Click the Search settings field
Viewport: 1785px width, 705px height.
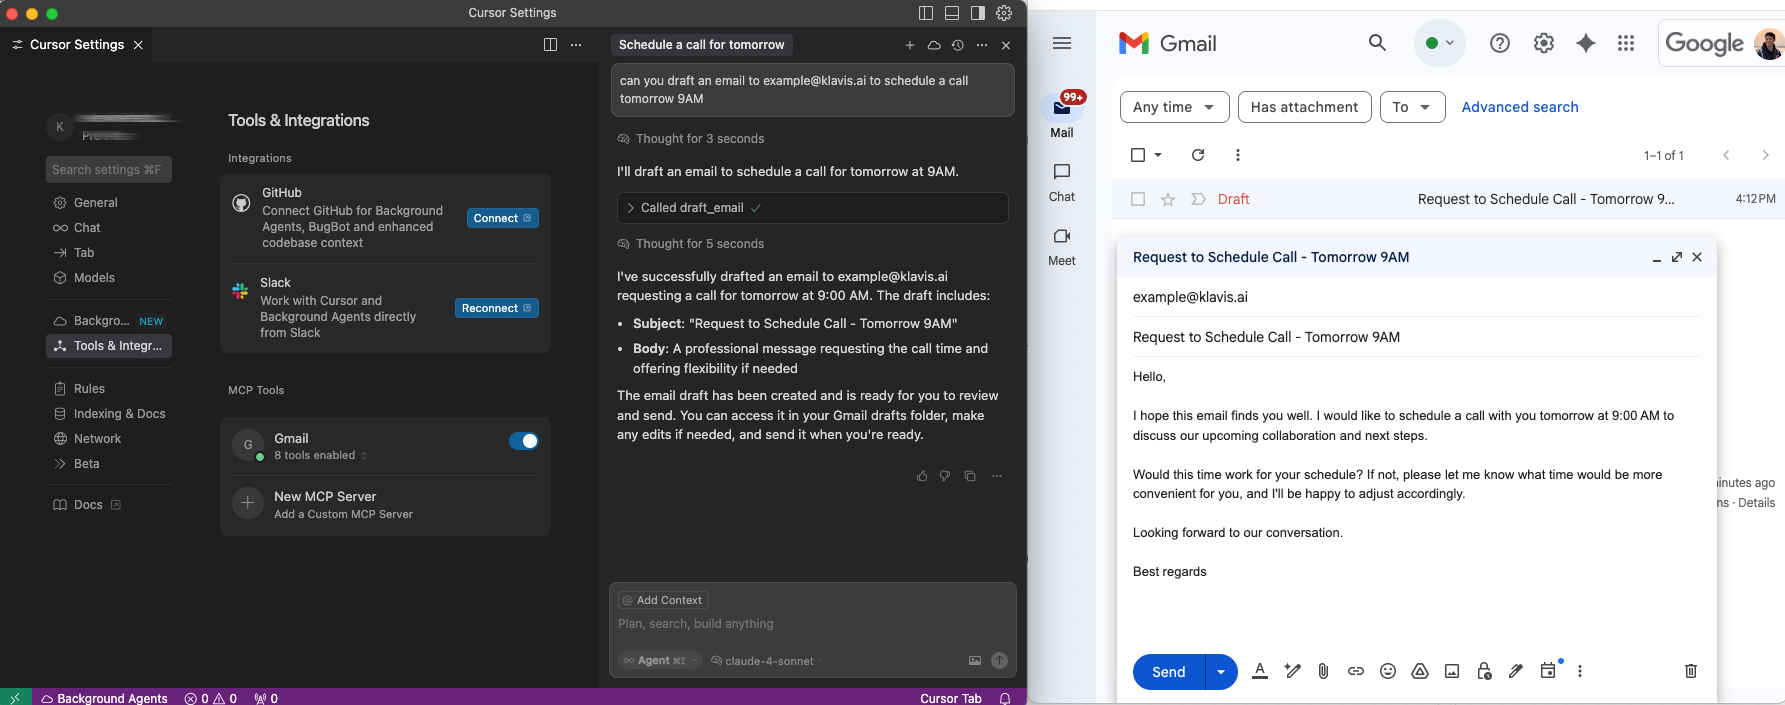coord(109,170)
